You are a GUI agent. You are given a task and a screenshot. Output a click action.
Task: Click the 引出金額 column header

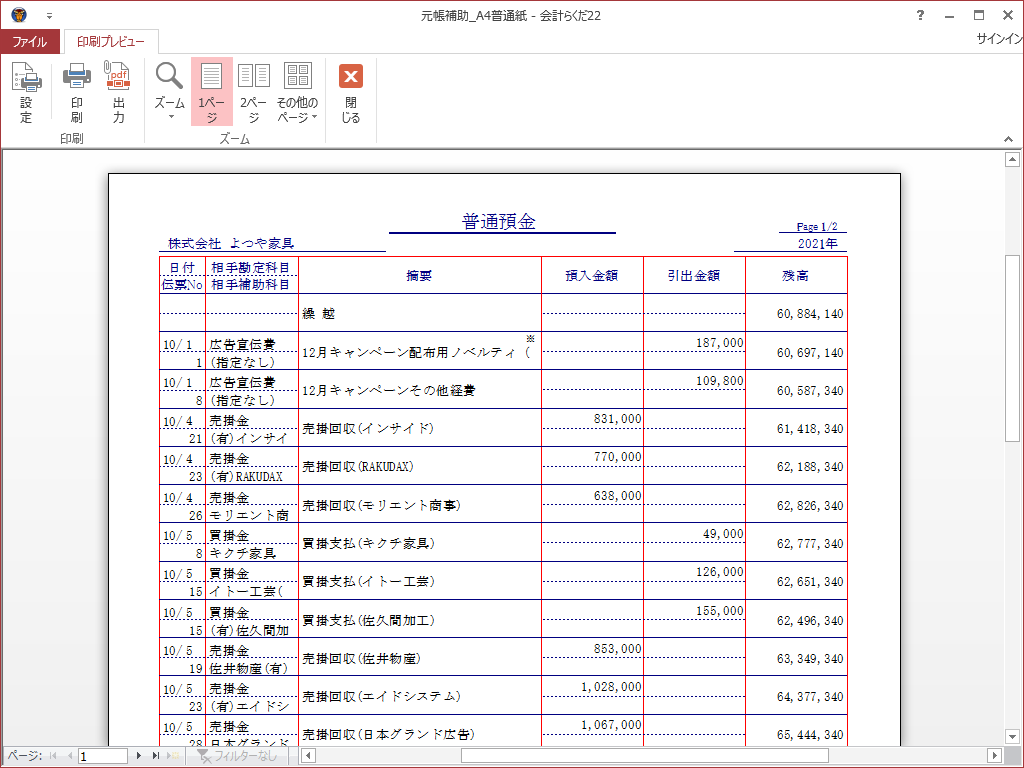[694, 276]
